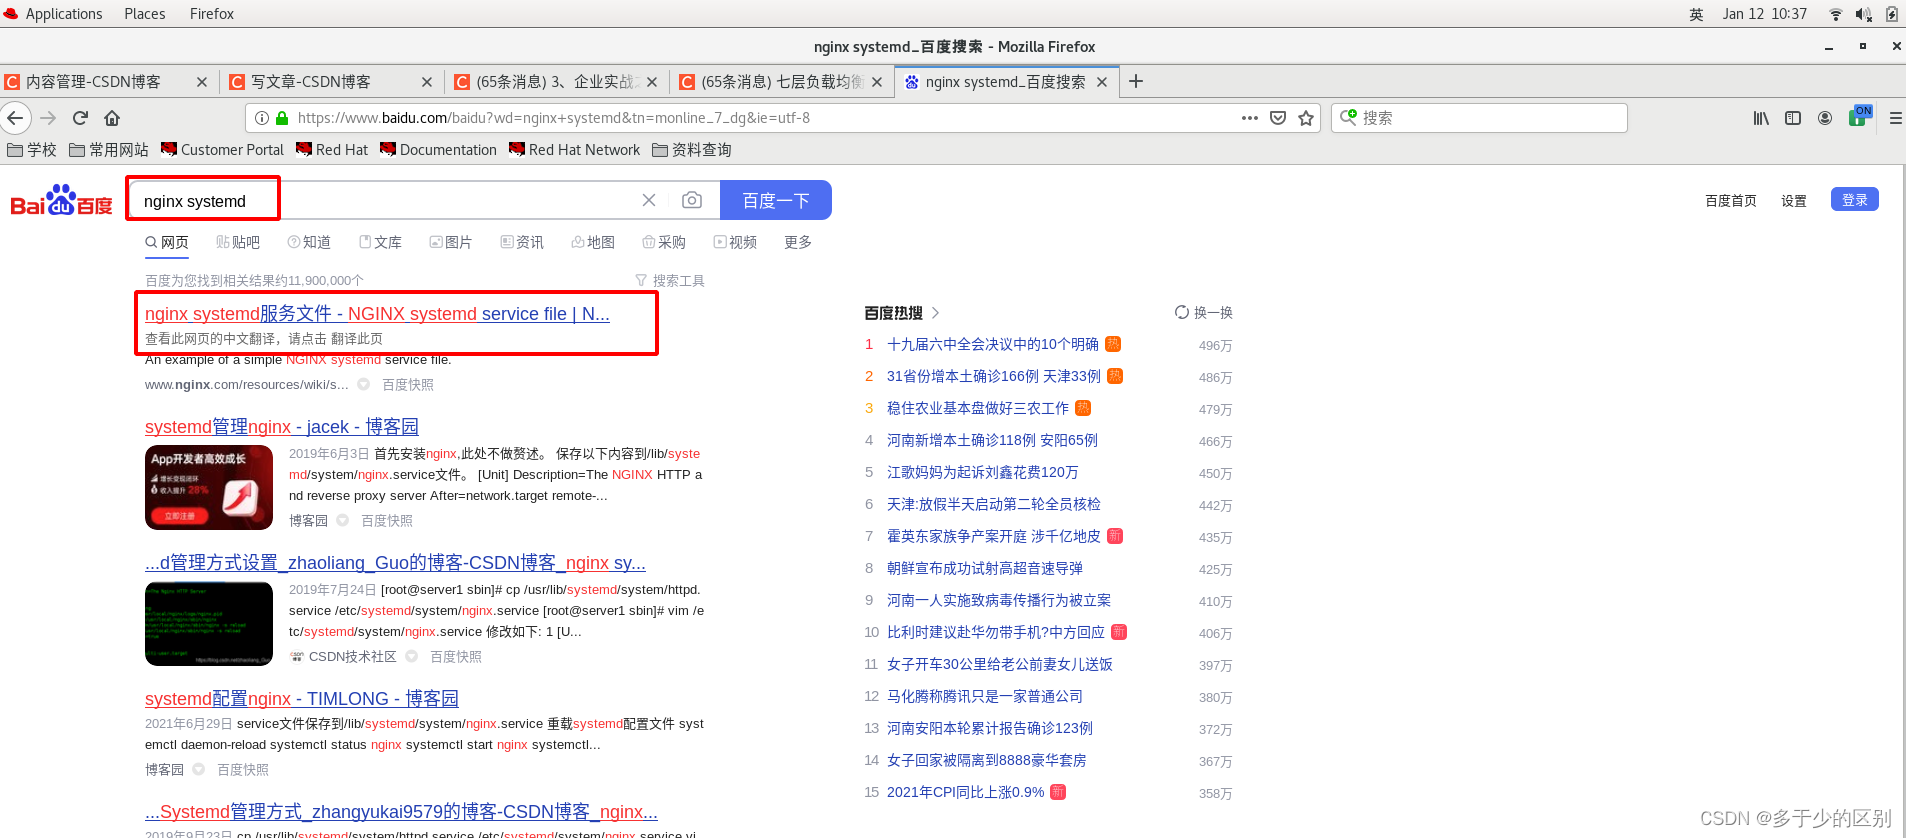1906x838 pixels.
Task: Open 搜索工具 filter options
Action: click(x=670, y=281)
